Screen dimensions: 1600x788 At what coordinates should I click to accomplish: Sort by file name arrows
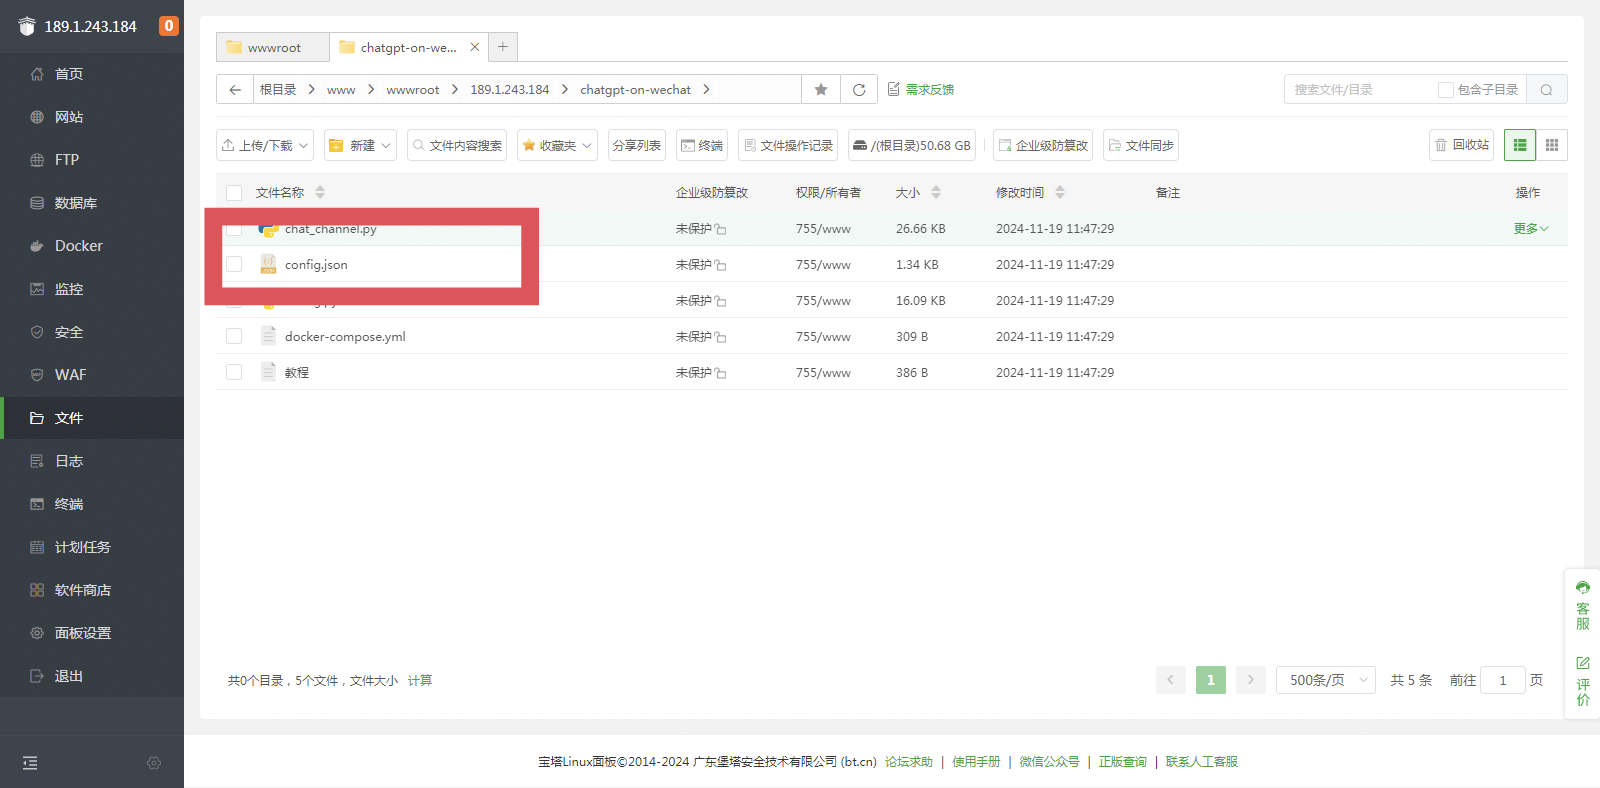(x=320, y=192)
